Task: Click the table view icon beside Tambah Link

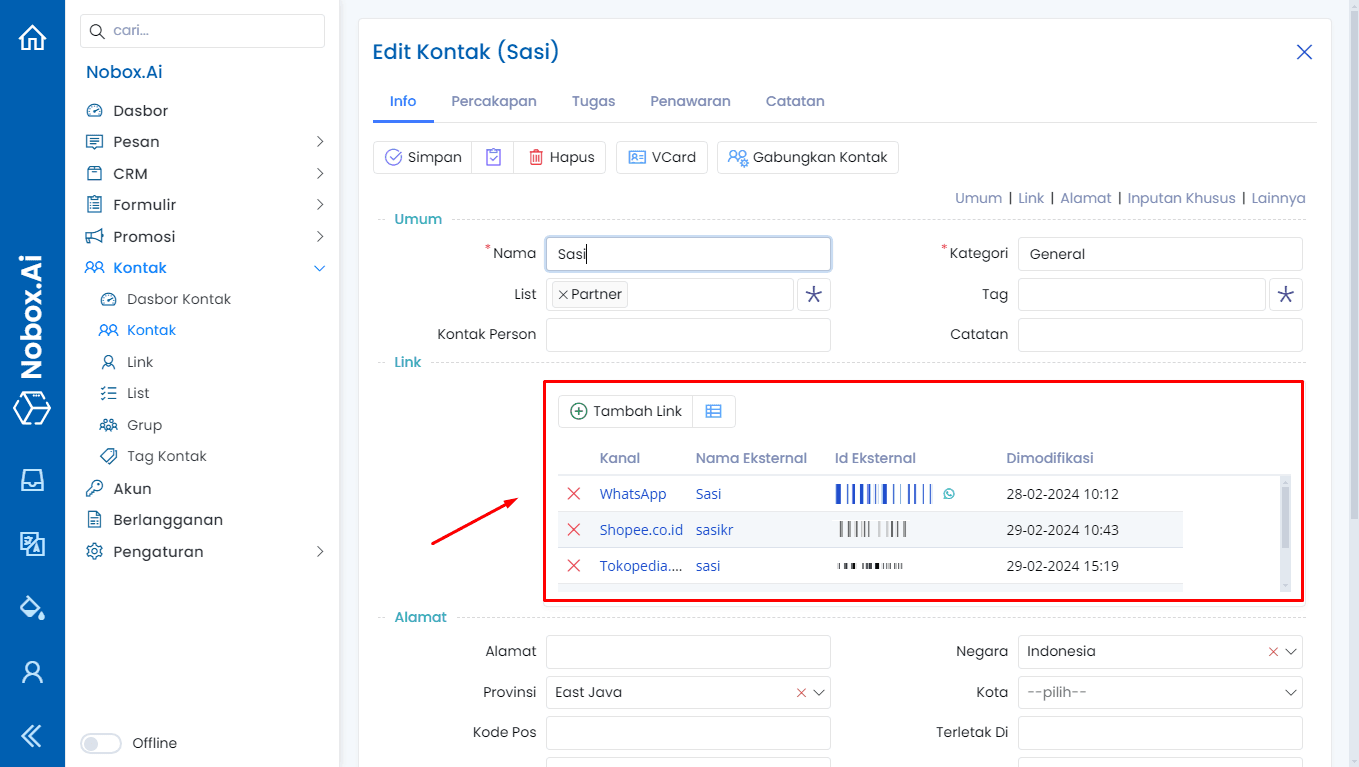Action: click(x=713, y=411)
